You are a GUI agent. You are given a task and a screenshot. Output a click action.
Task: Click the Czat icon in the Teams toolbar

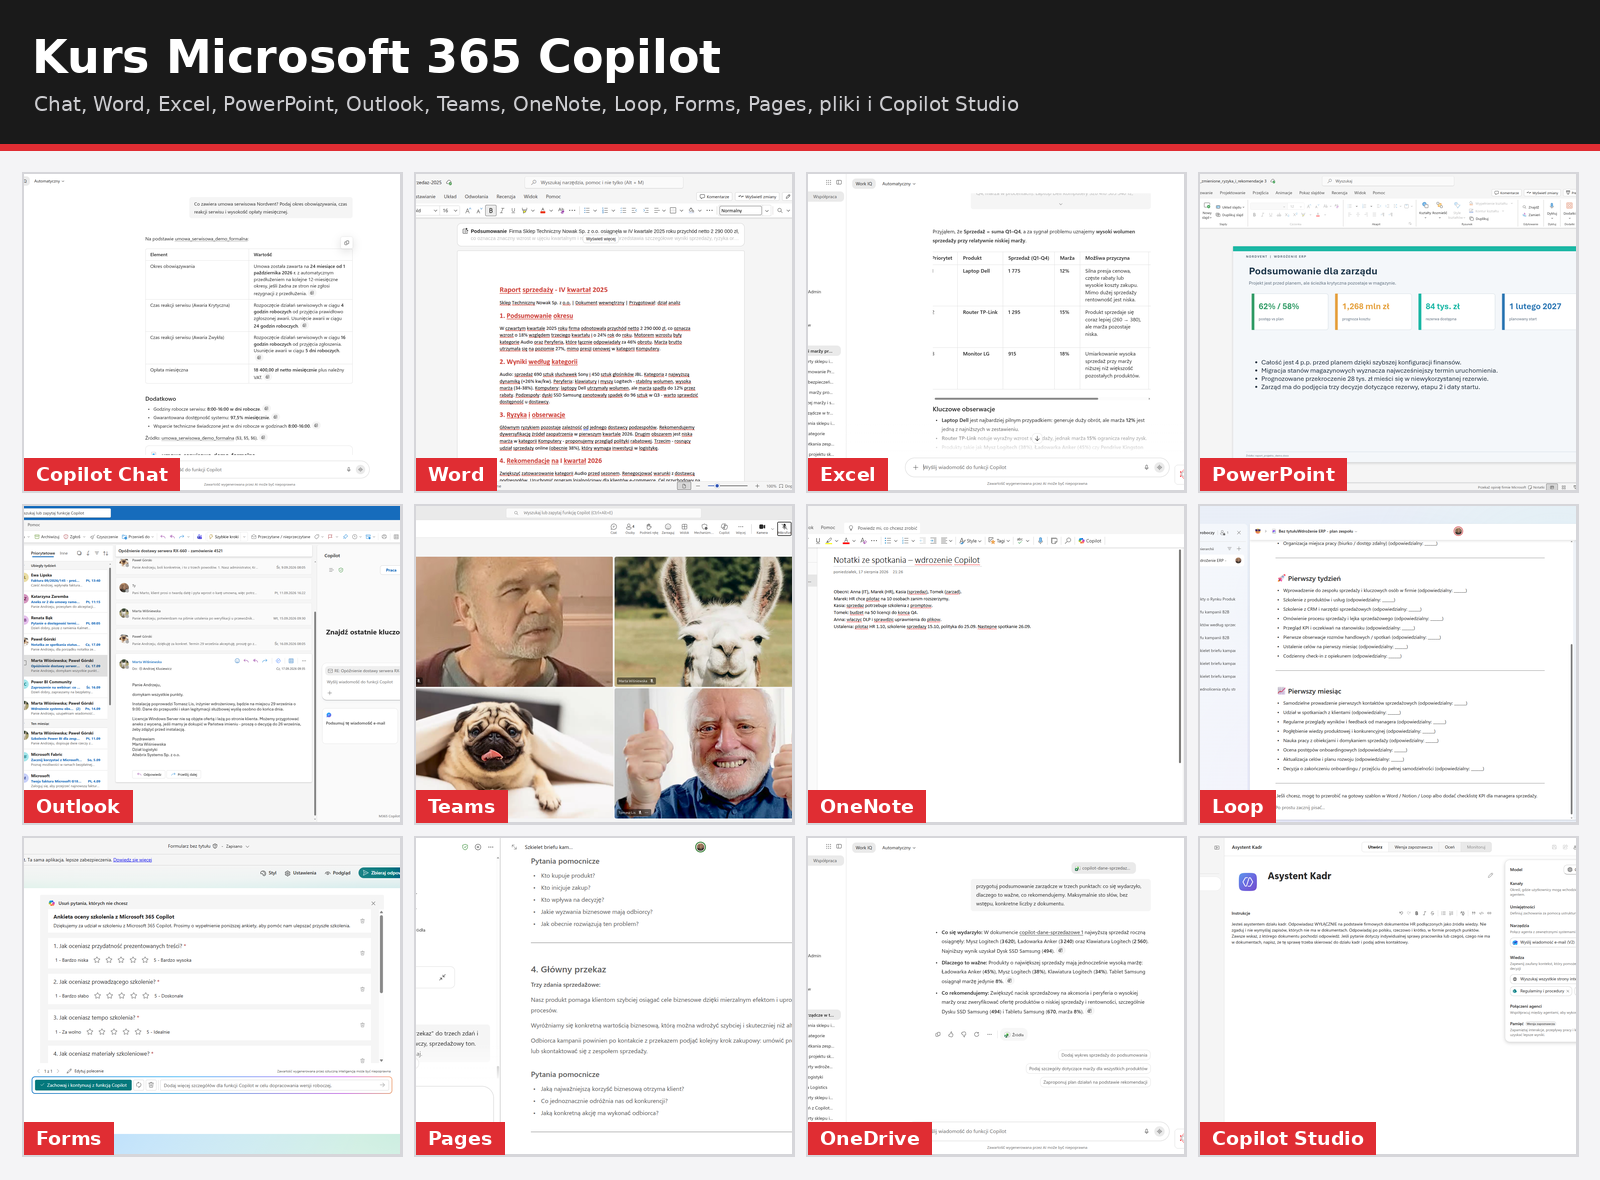[614, 528]
